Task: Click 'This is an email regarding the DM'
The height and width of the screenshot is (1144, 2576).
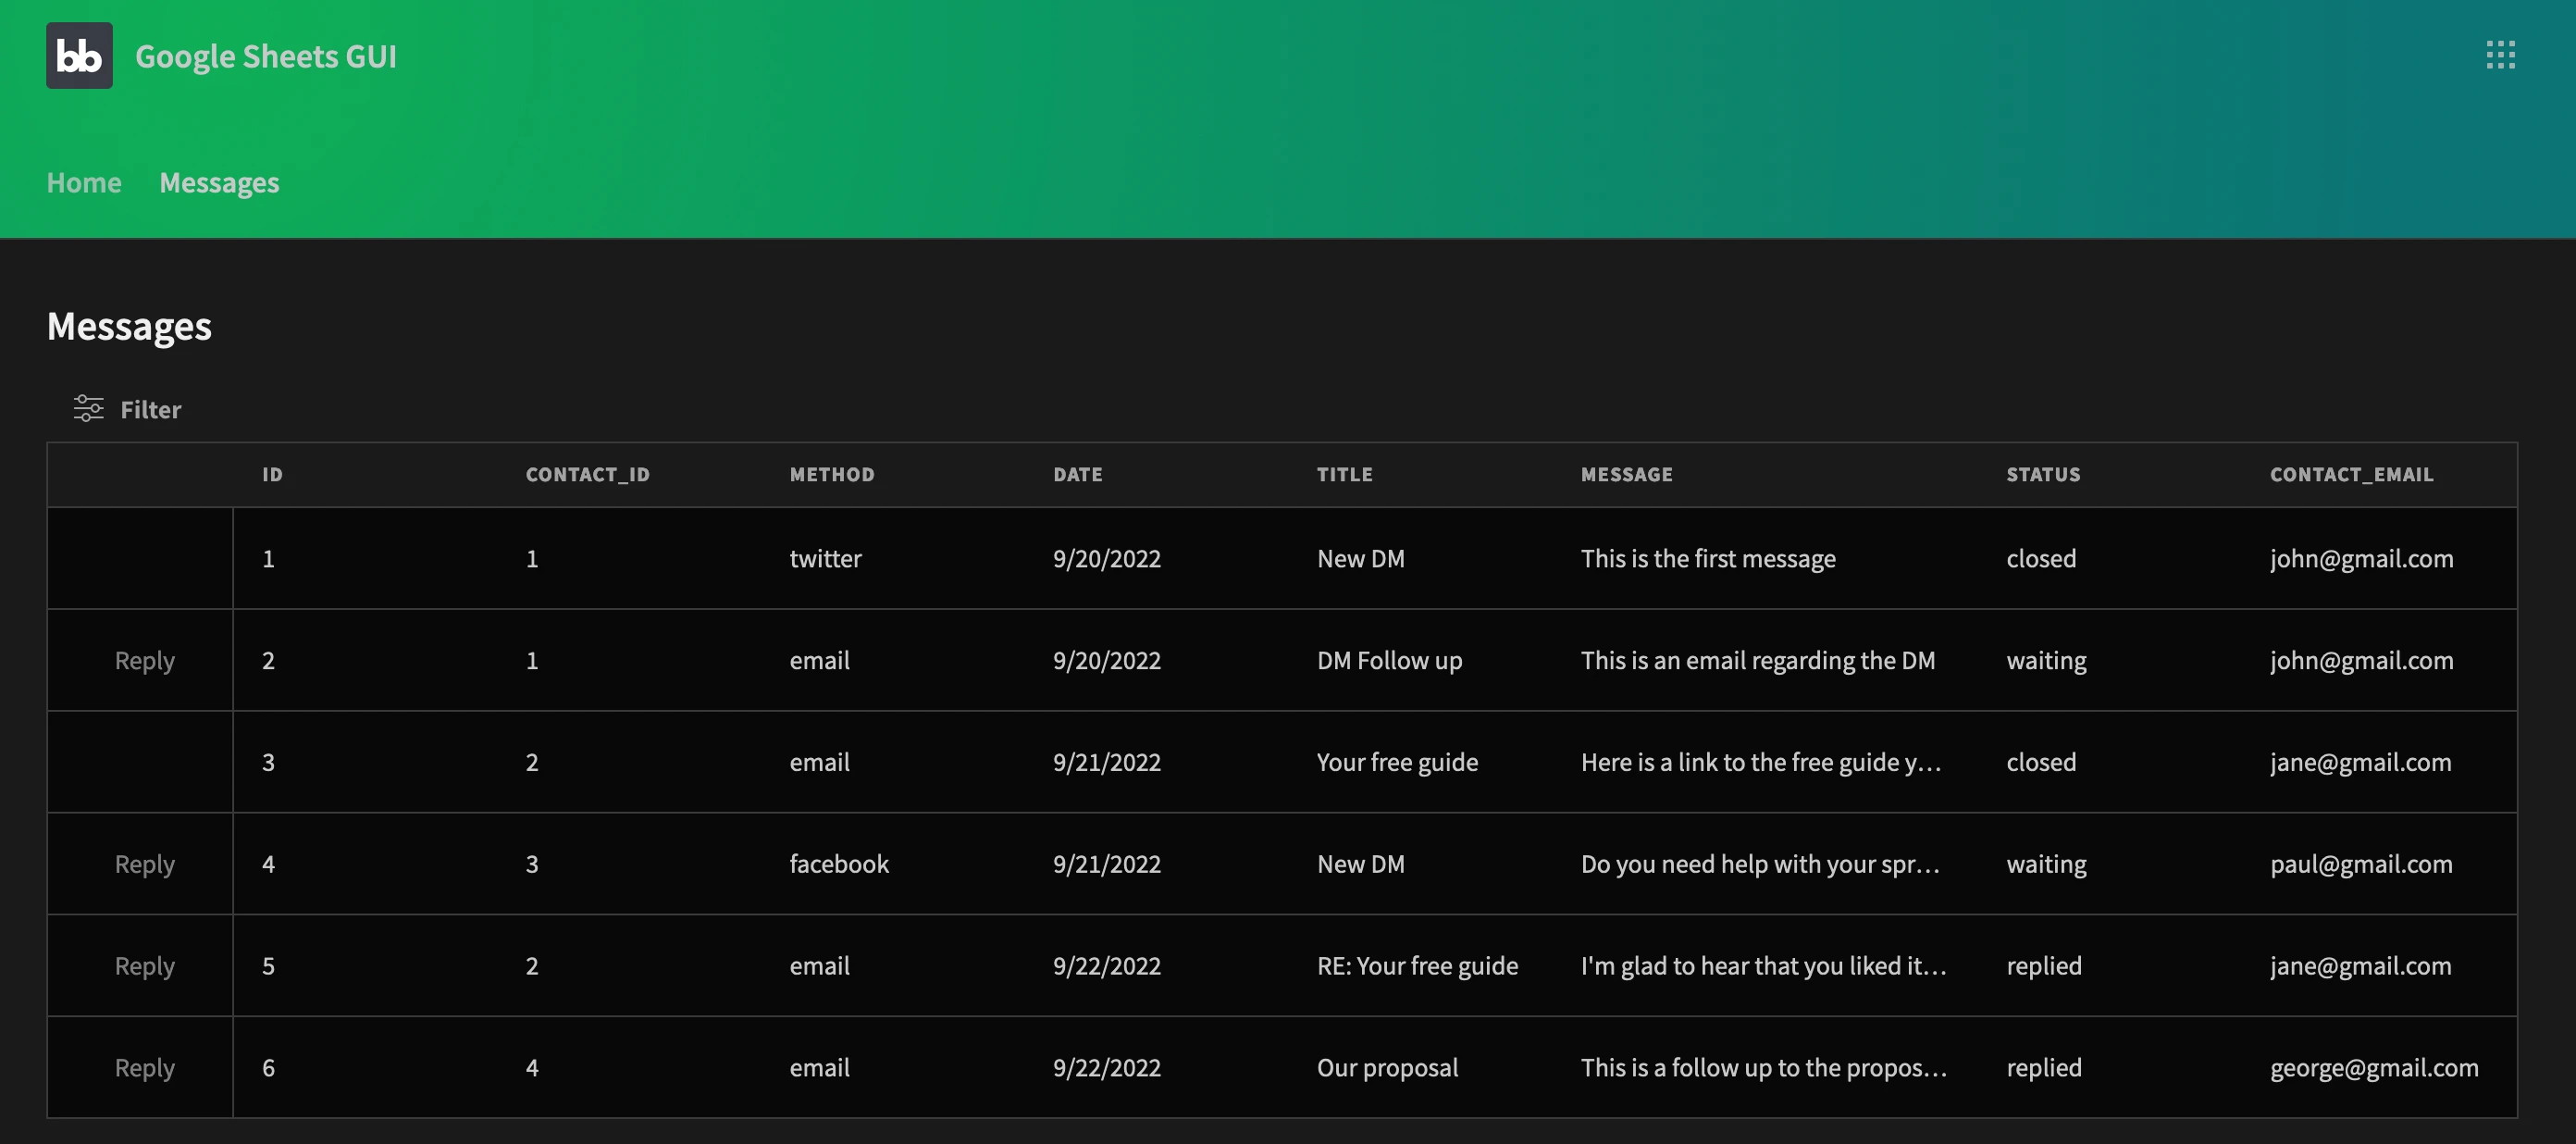Action: point(1758,660)
